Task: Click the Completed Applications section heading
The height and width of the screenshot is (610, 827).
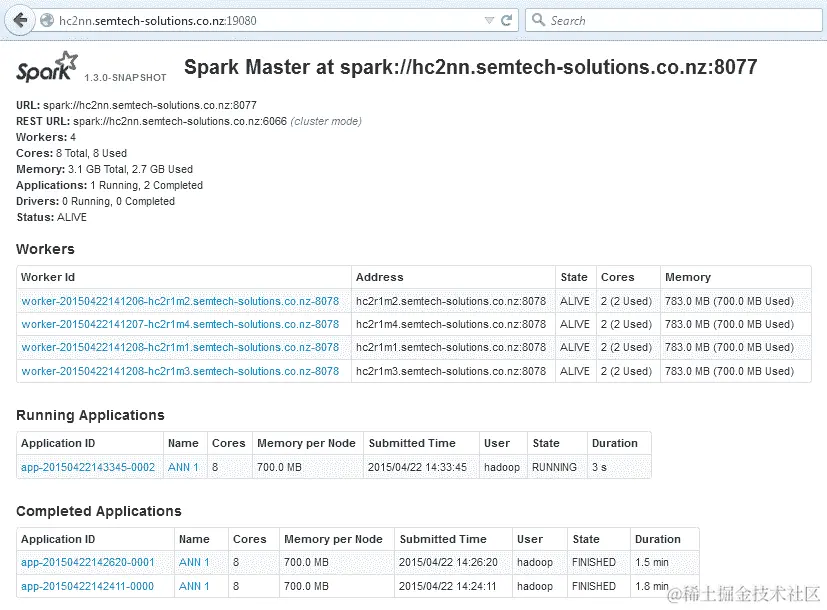Action: 99,511
